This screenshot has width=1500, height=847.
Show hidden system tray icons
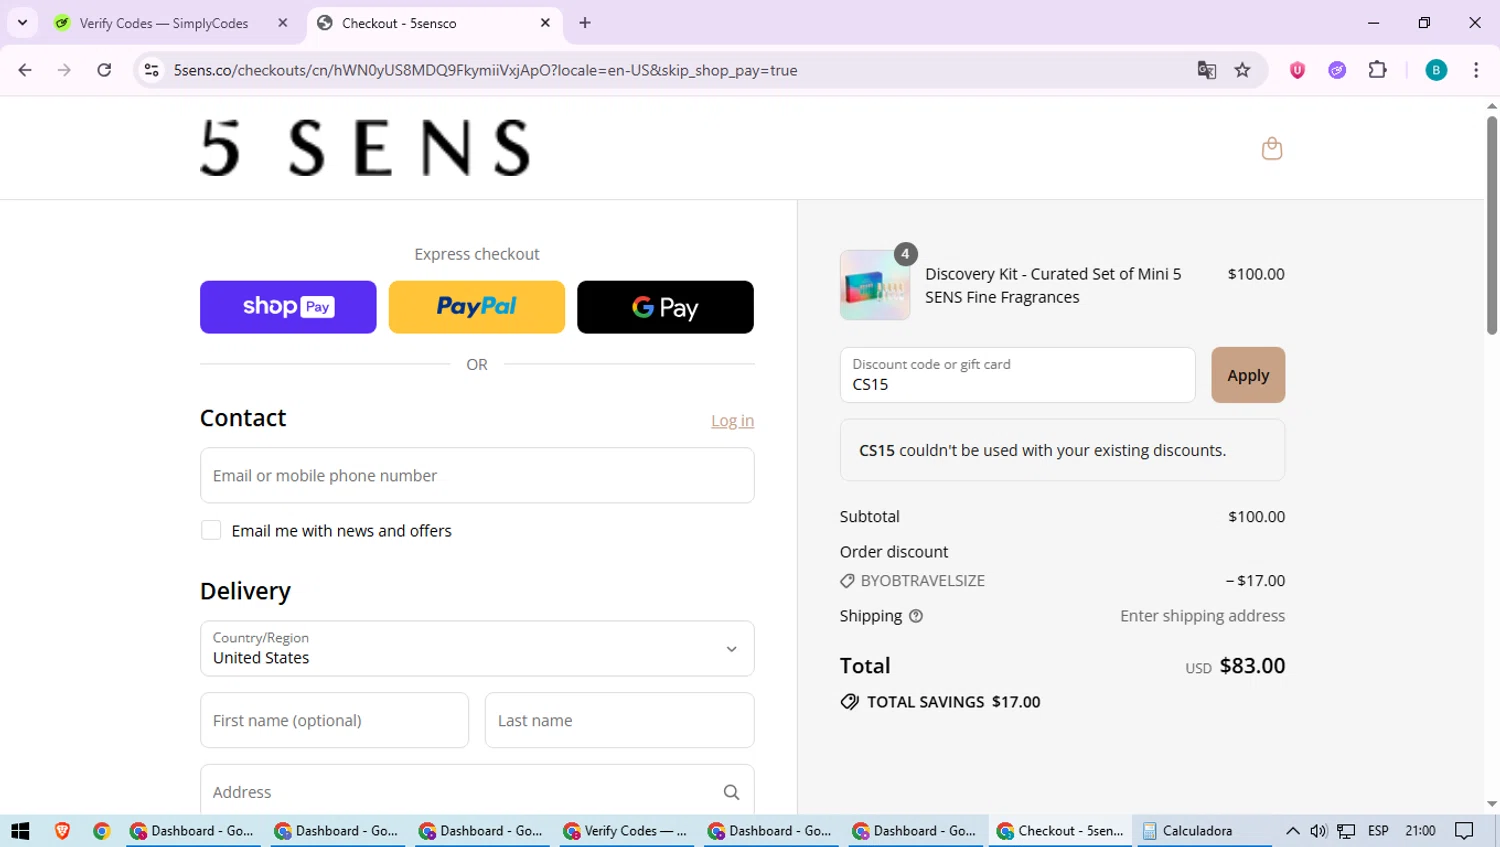[x=1292, y=831]
